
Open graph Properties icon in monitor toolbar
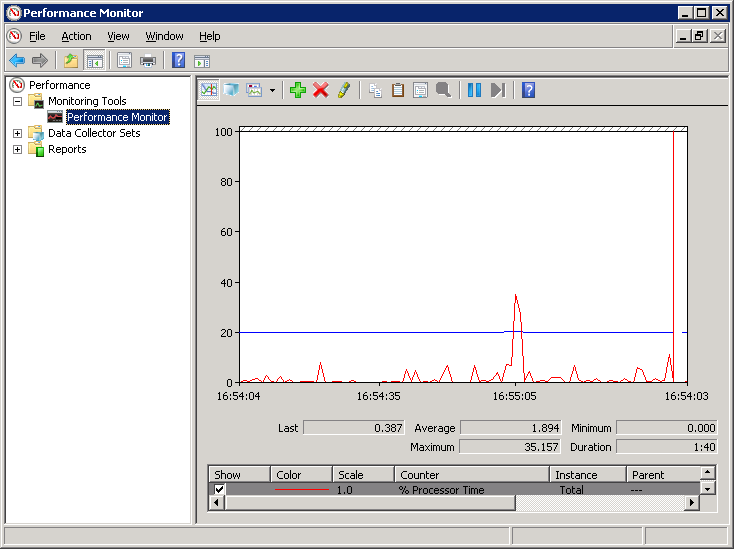tap(420, 90)
